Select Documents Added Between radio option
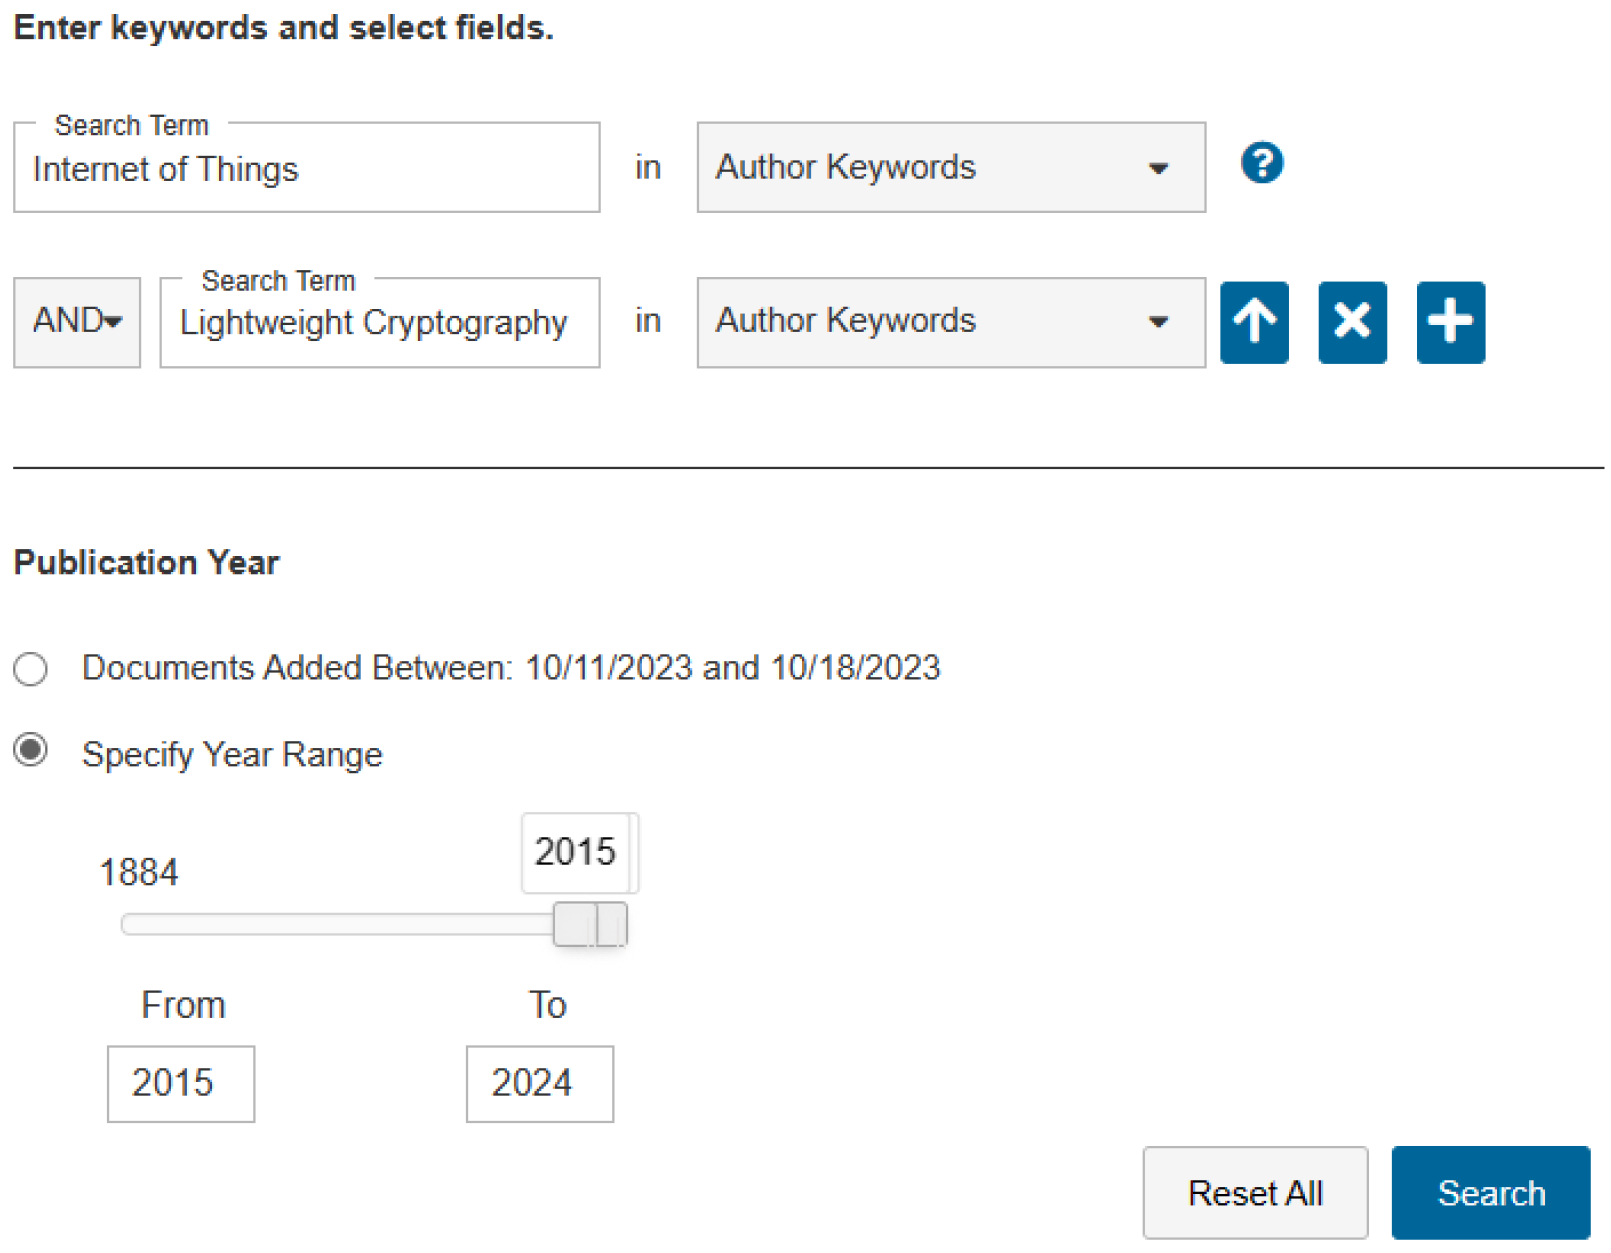 coord(31,668)
